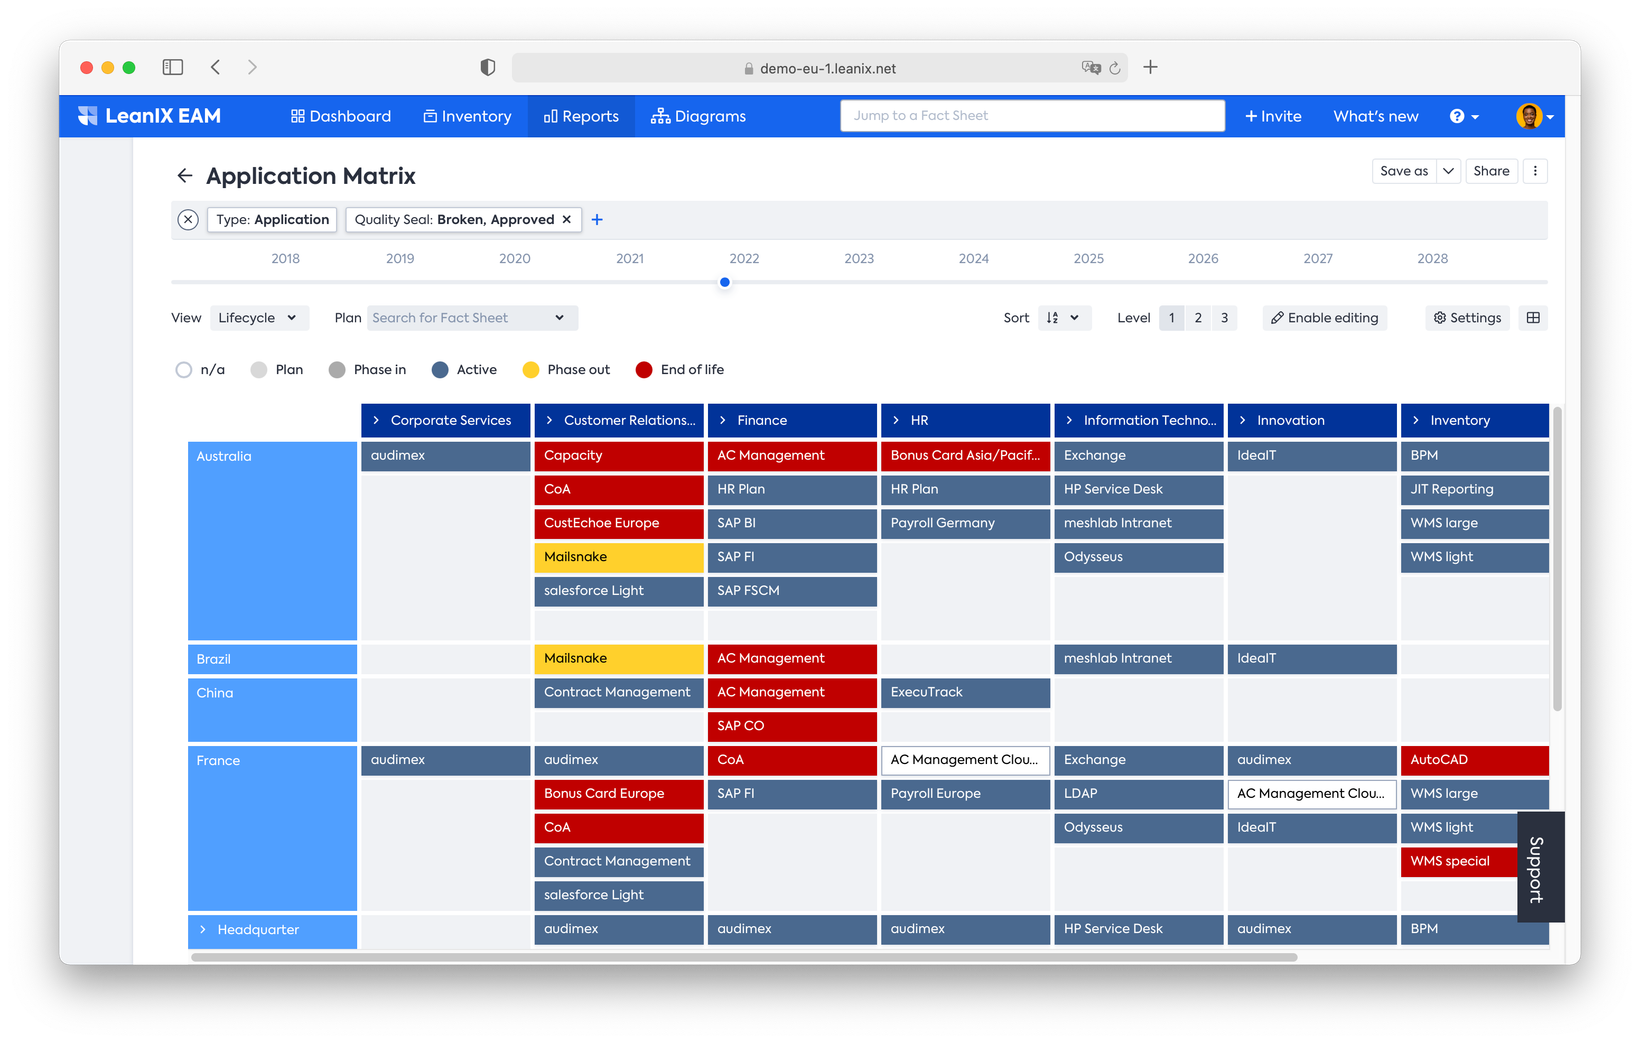Click the Brazil row header
The height and width of the screenshot is (1043, 1640).
tap(272, 659)
